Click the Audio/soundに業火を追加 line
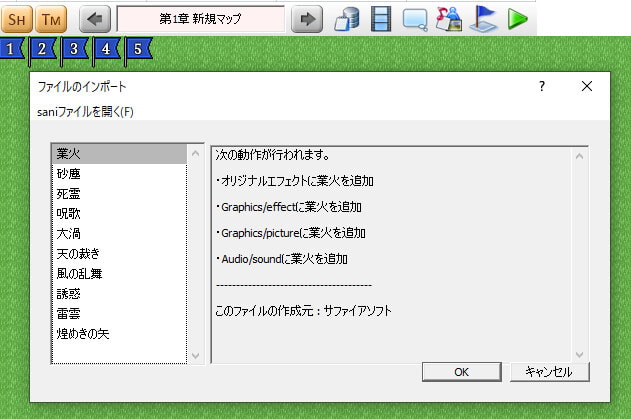Screen dimensions: 631x419 click(282, 259)
